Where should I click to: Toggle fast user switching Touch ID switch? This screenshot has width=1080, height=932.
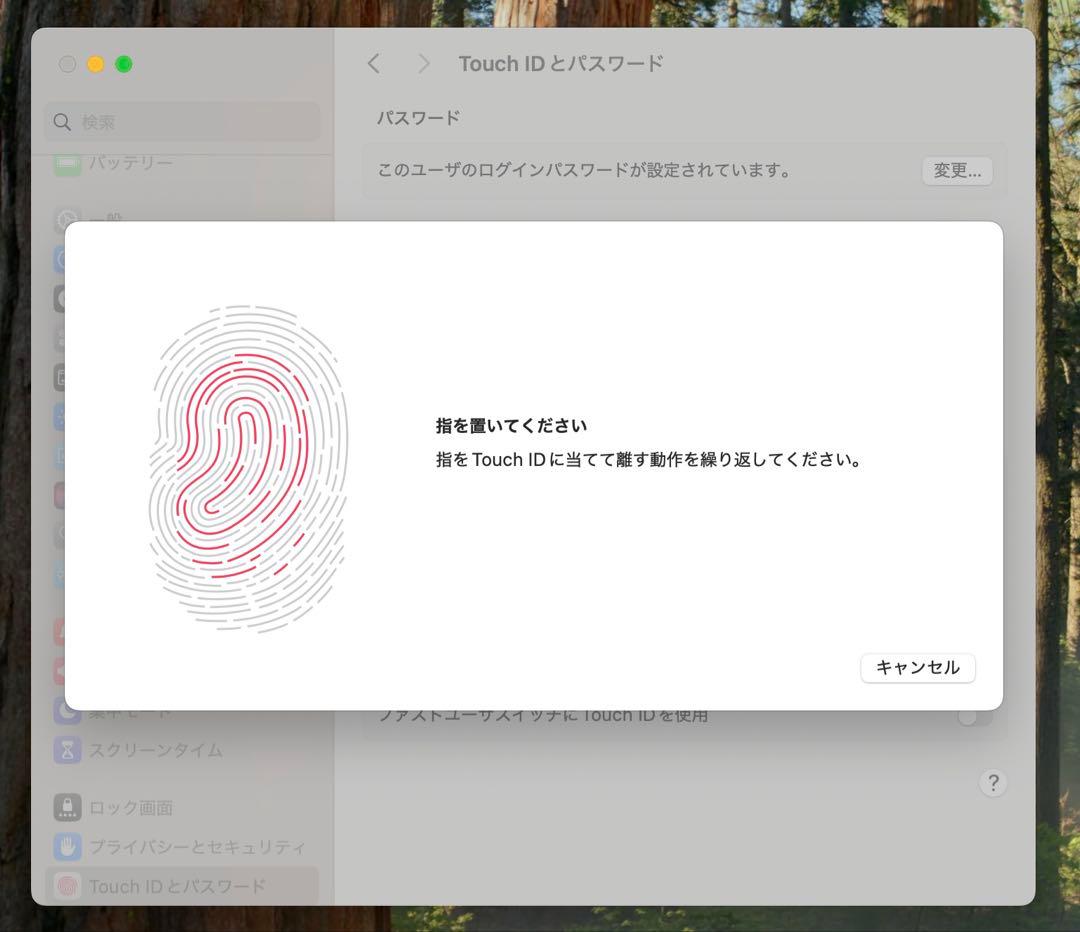point(974,718)
